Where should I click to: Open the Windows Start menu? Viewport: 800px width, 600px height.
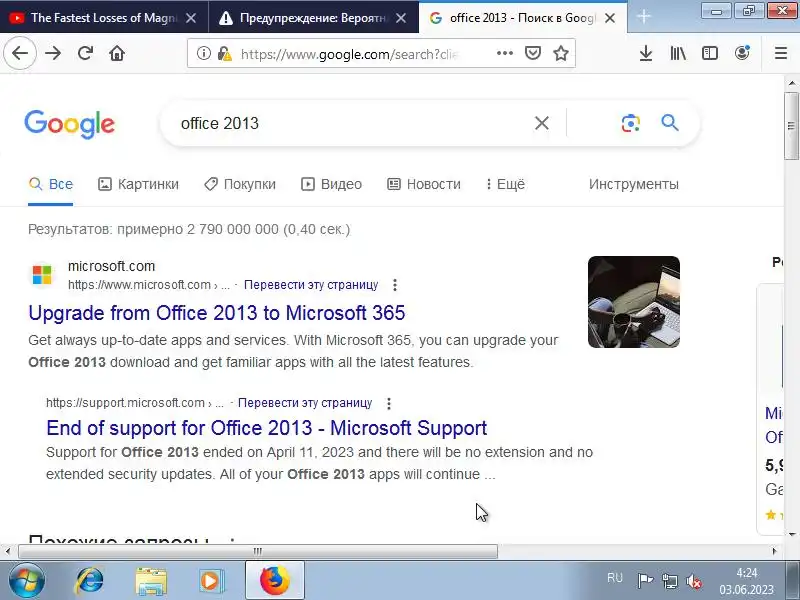(27, 580)
